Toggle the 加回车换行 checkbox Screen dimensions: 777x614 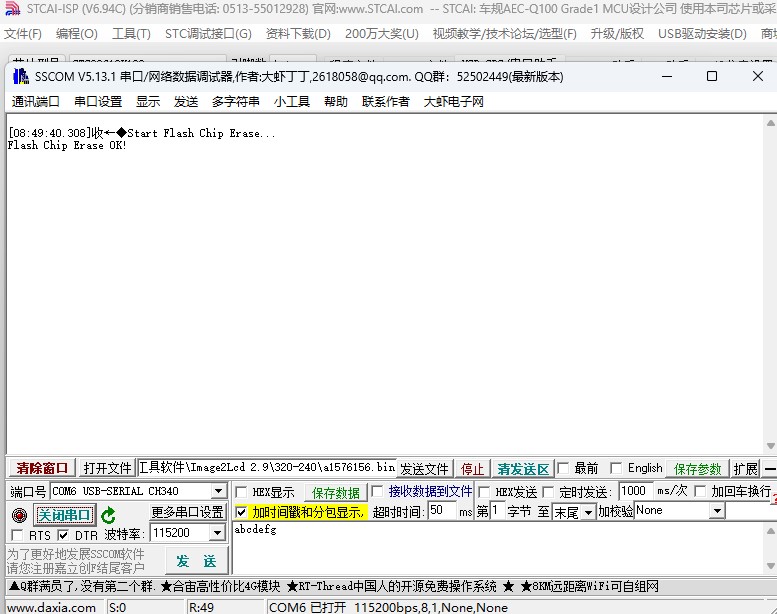[700, 492]
